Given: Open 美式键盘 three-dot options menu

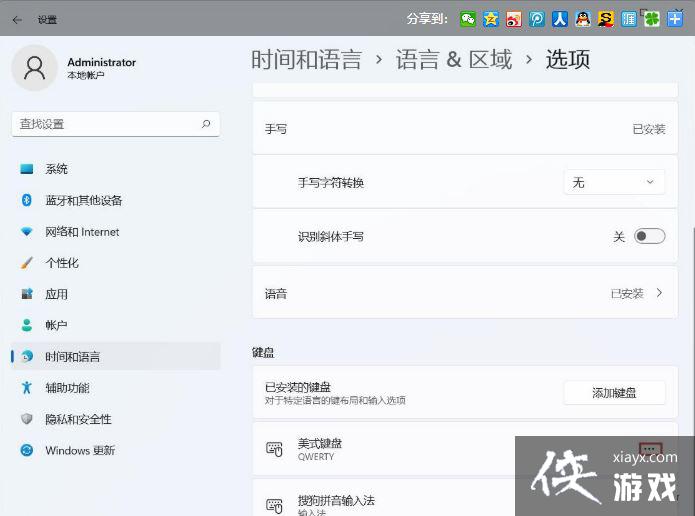Looking at the screenshot, I should click(x=650, y=448).
